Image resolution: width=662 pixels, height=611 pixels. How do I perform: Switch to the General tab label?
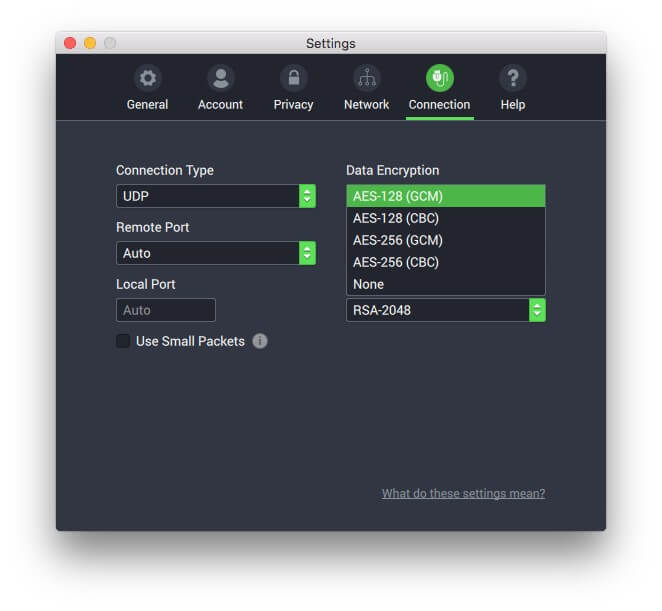tap(147, 104)
